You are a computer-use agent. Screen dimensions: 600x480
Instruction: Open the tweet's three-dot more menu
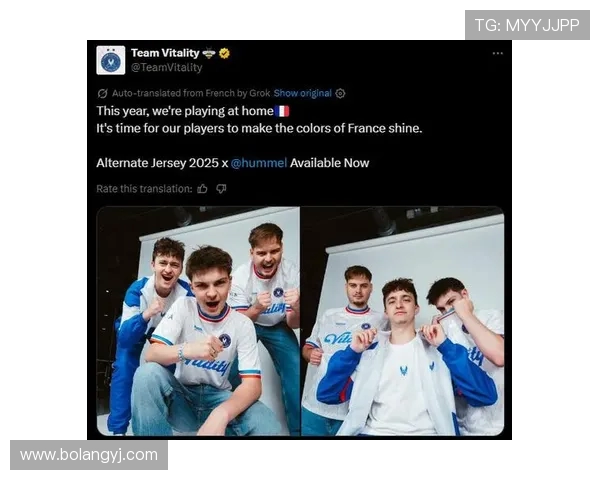pos(497,54)
